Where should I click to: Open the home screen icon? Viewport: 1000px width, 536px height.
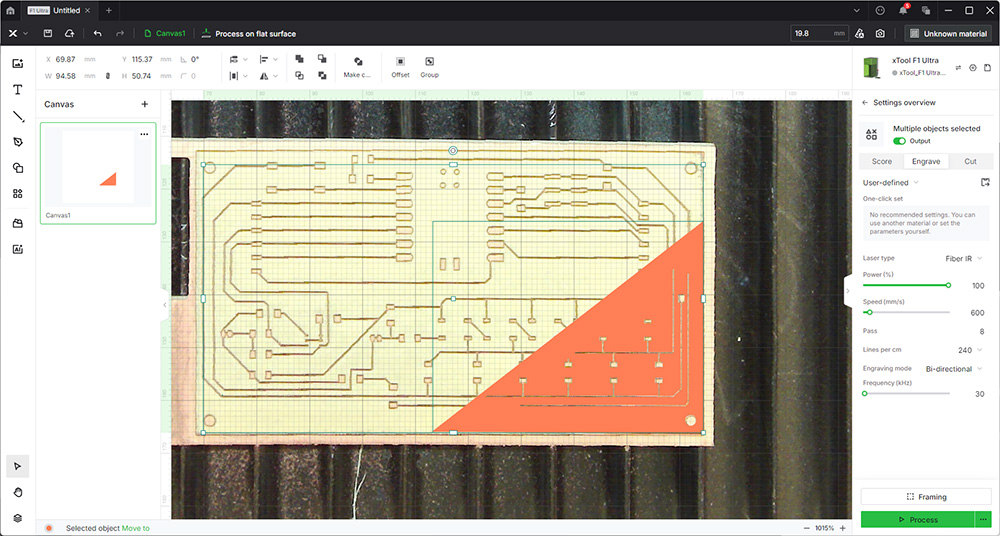10,11
